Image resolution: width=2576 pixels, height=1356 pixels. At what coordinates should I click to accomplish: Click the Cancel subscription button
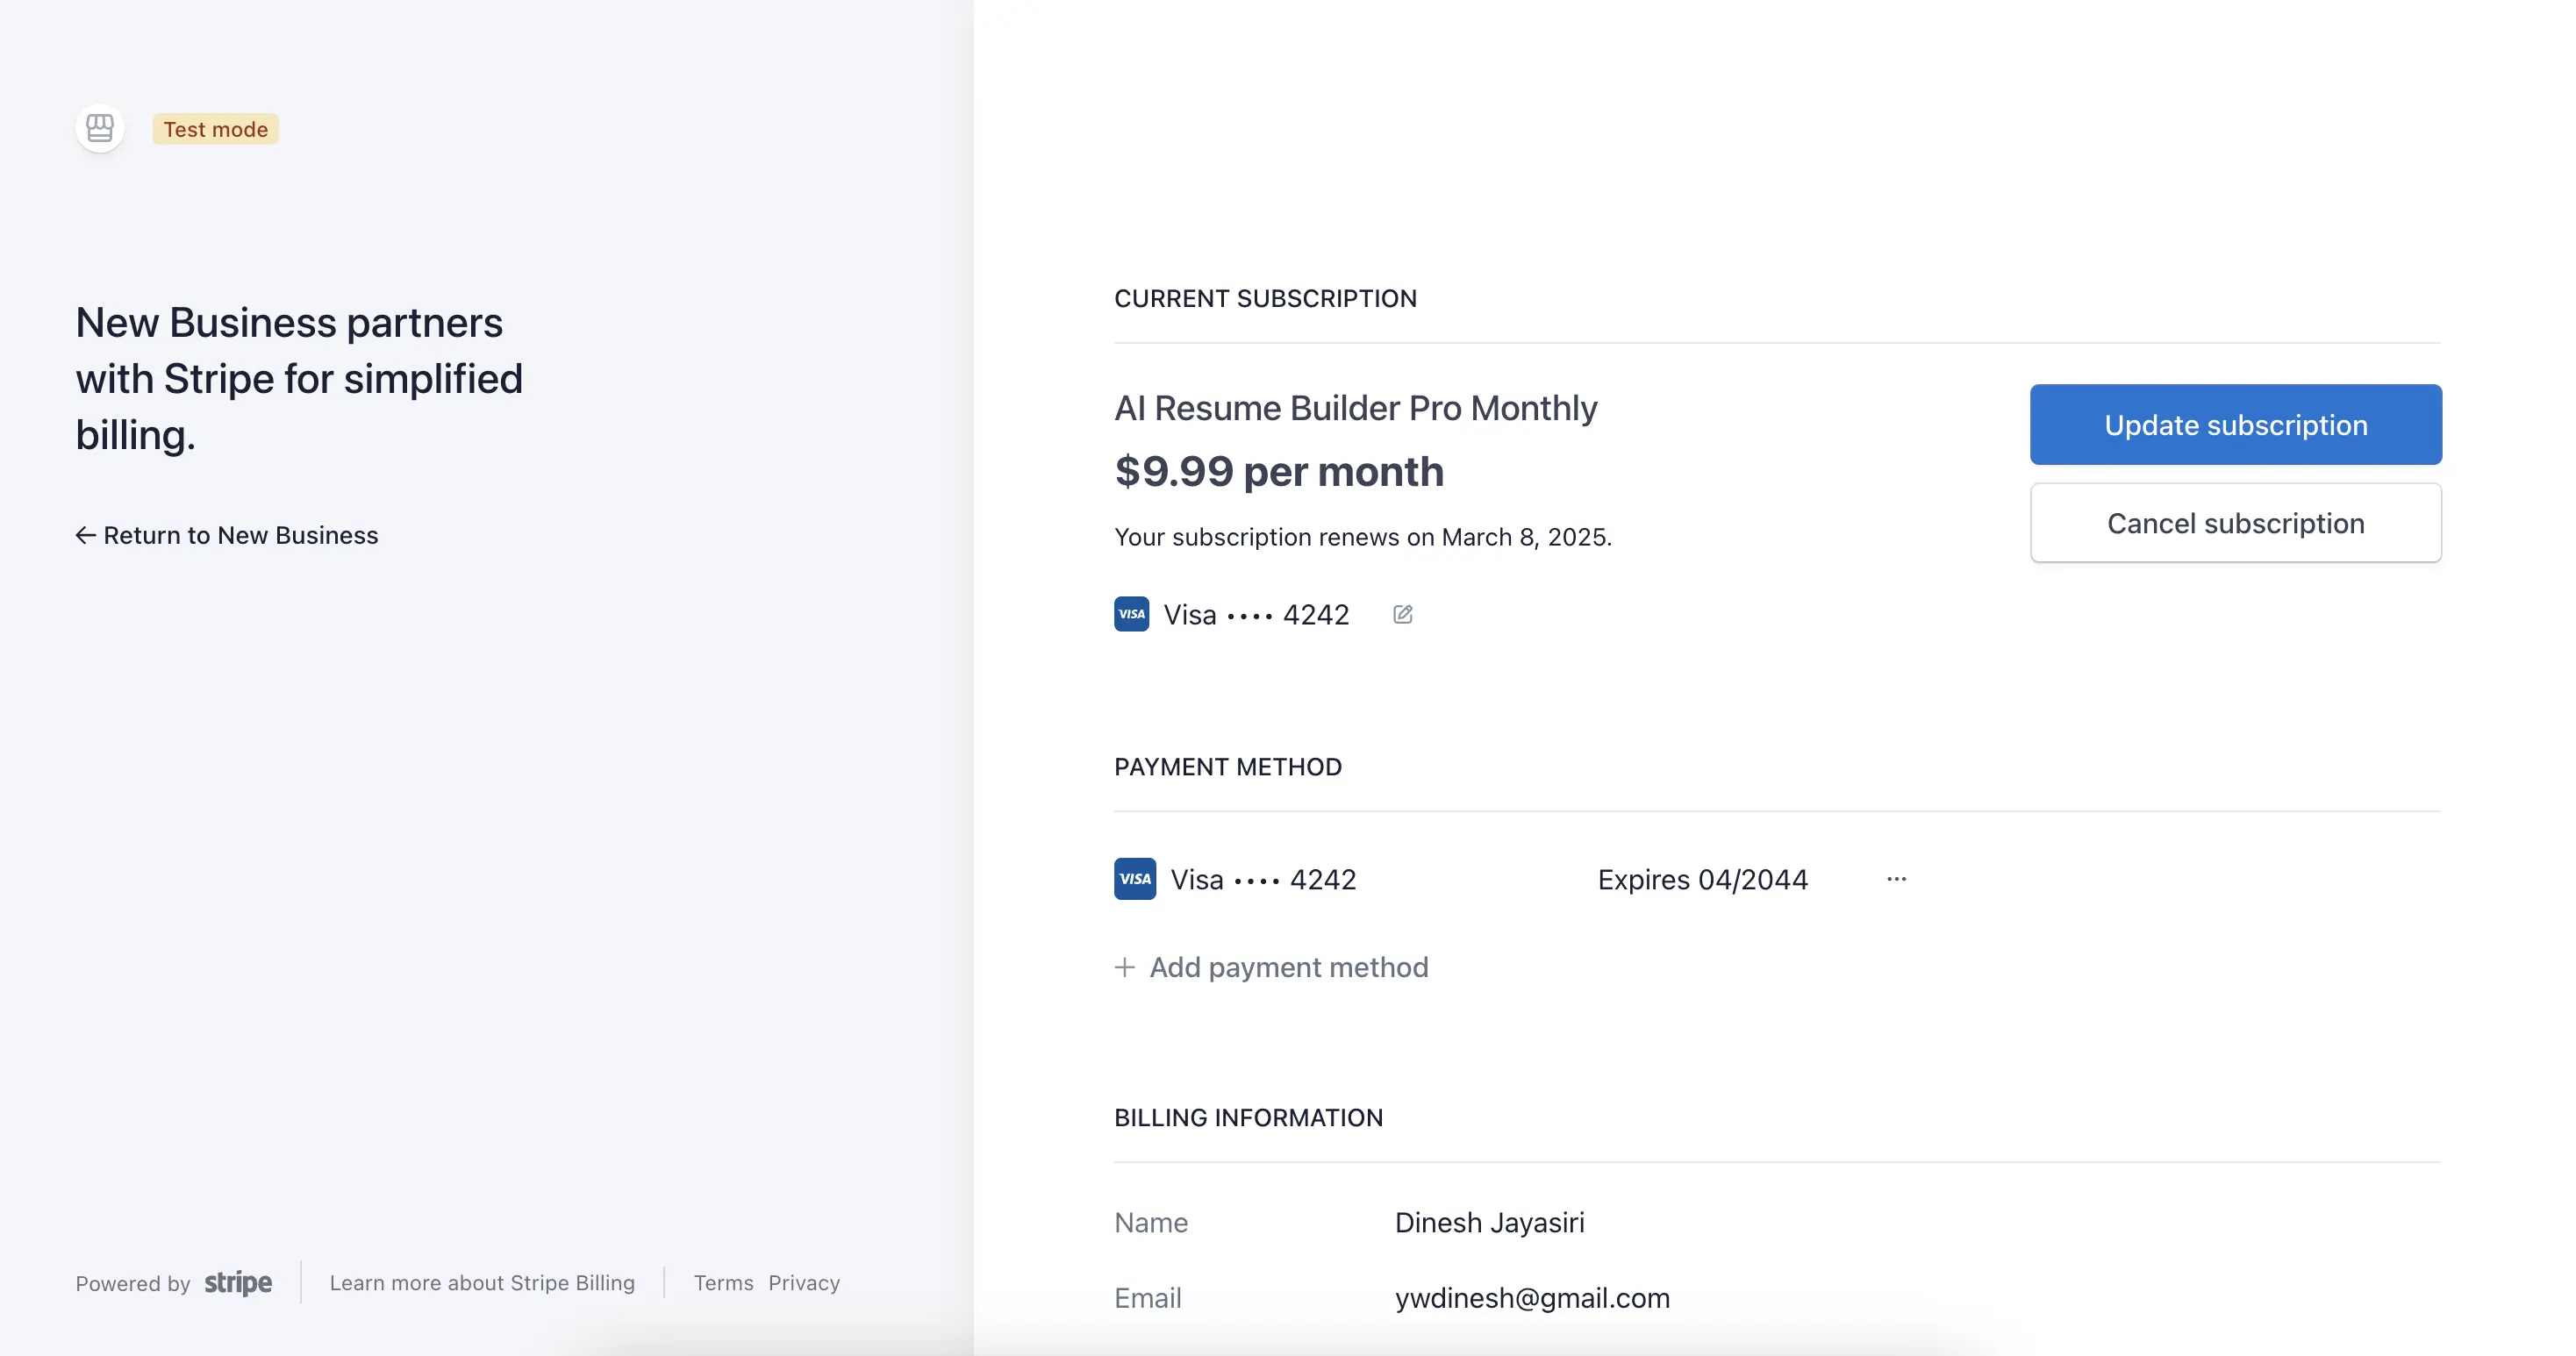click(x=2236, y=523)
